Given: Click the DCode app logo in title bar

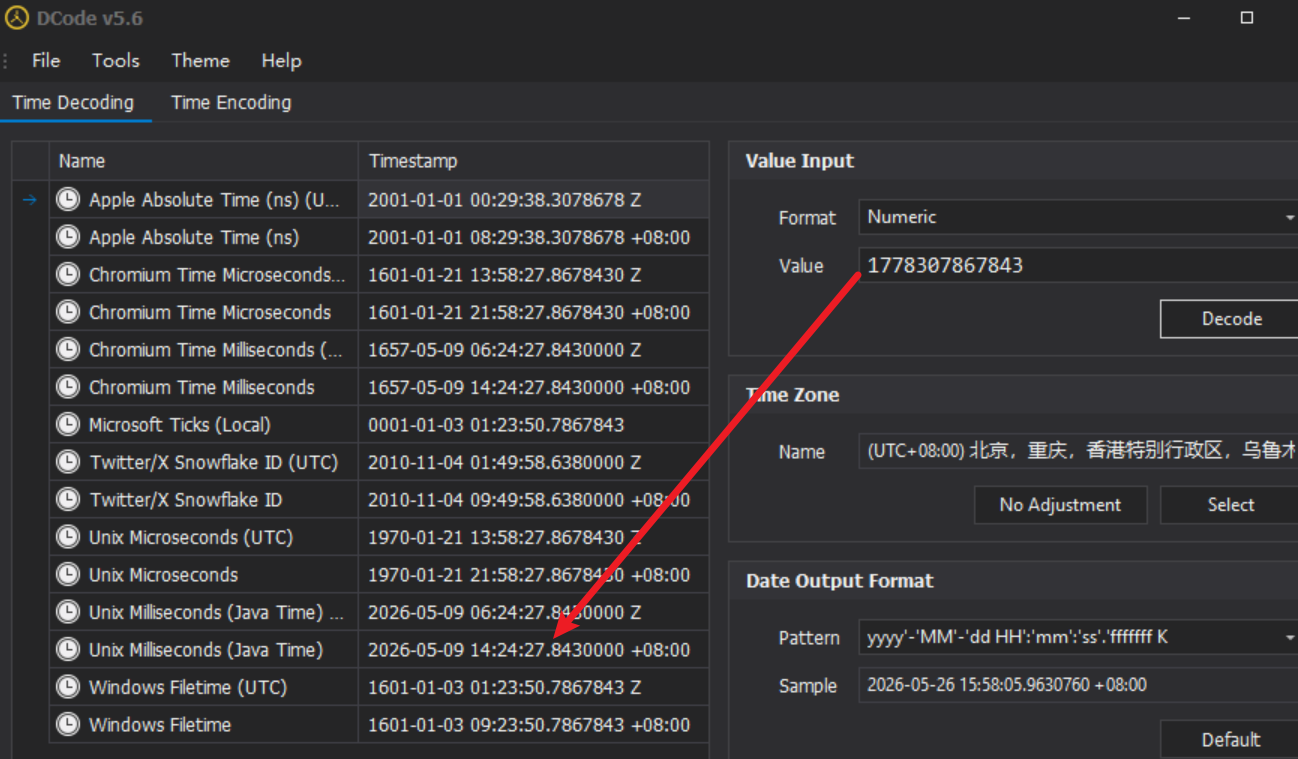Looking at the screenshot, I should [x=17, y=18].
